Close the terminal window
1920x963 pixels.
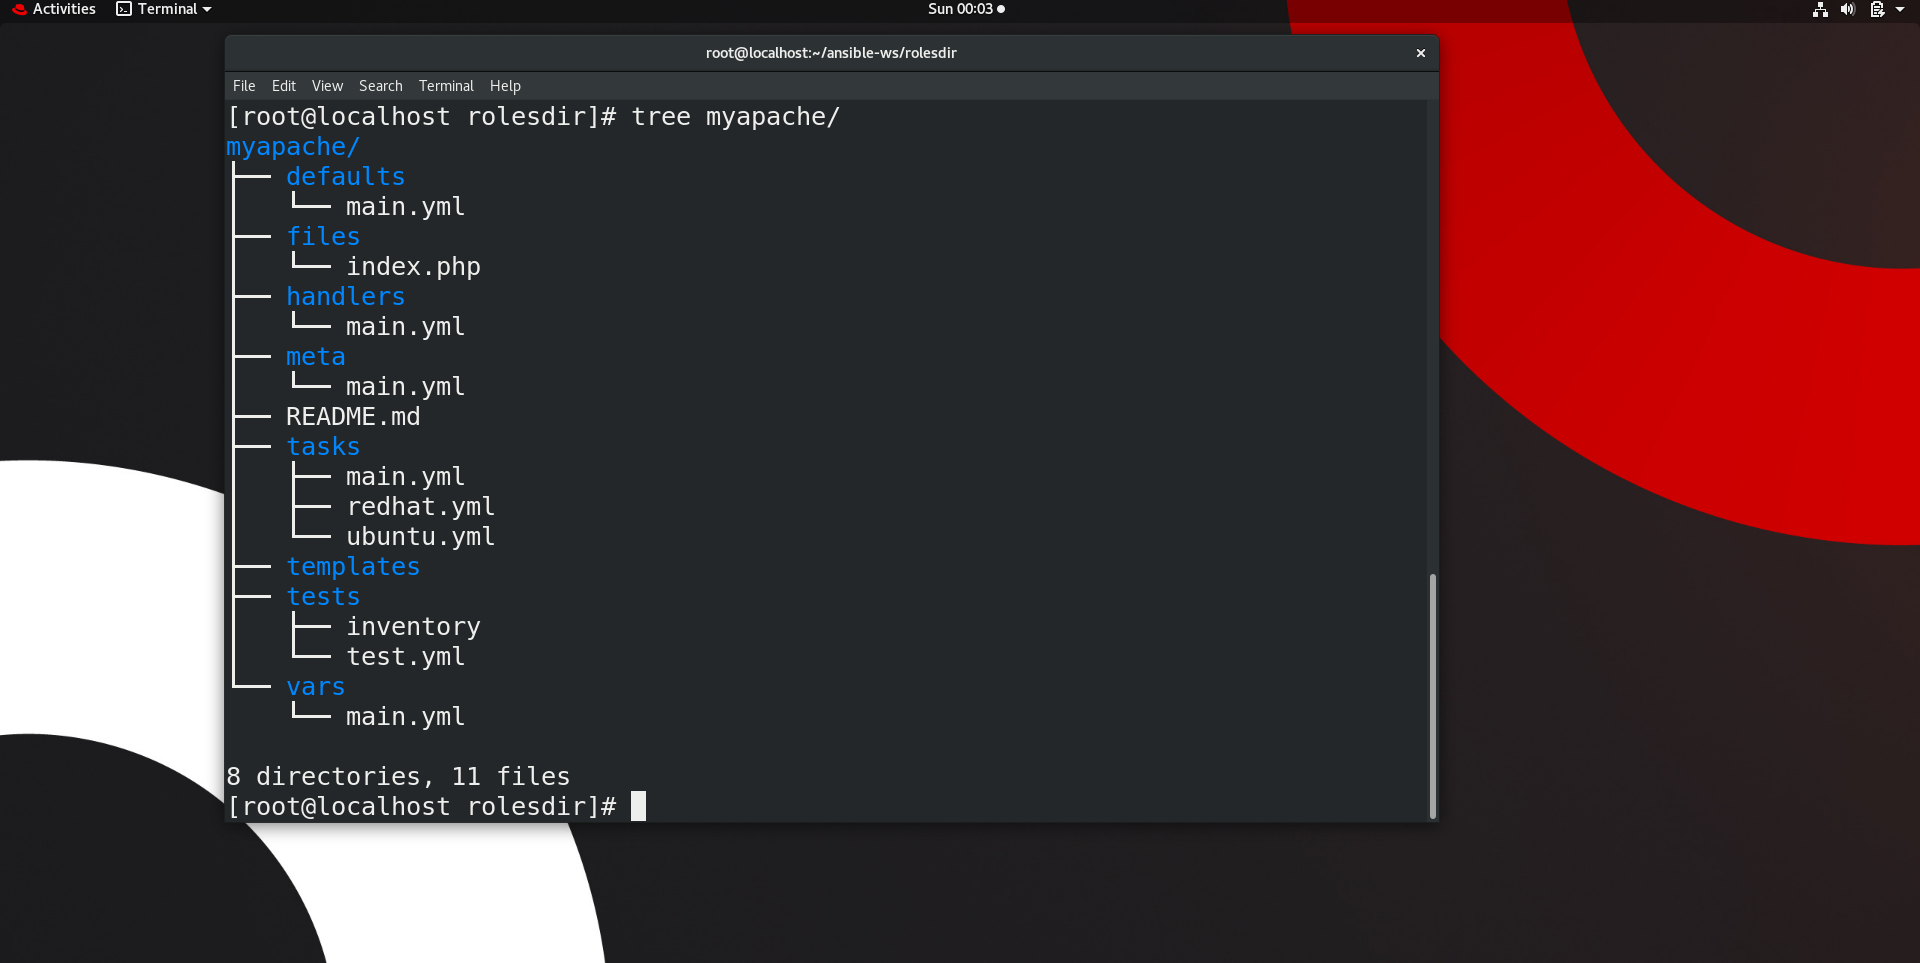1420,53
